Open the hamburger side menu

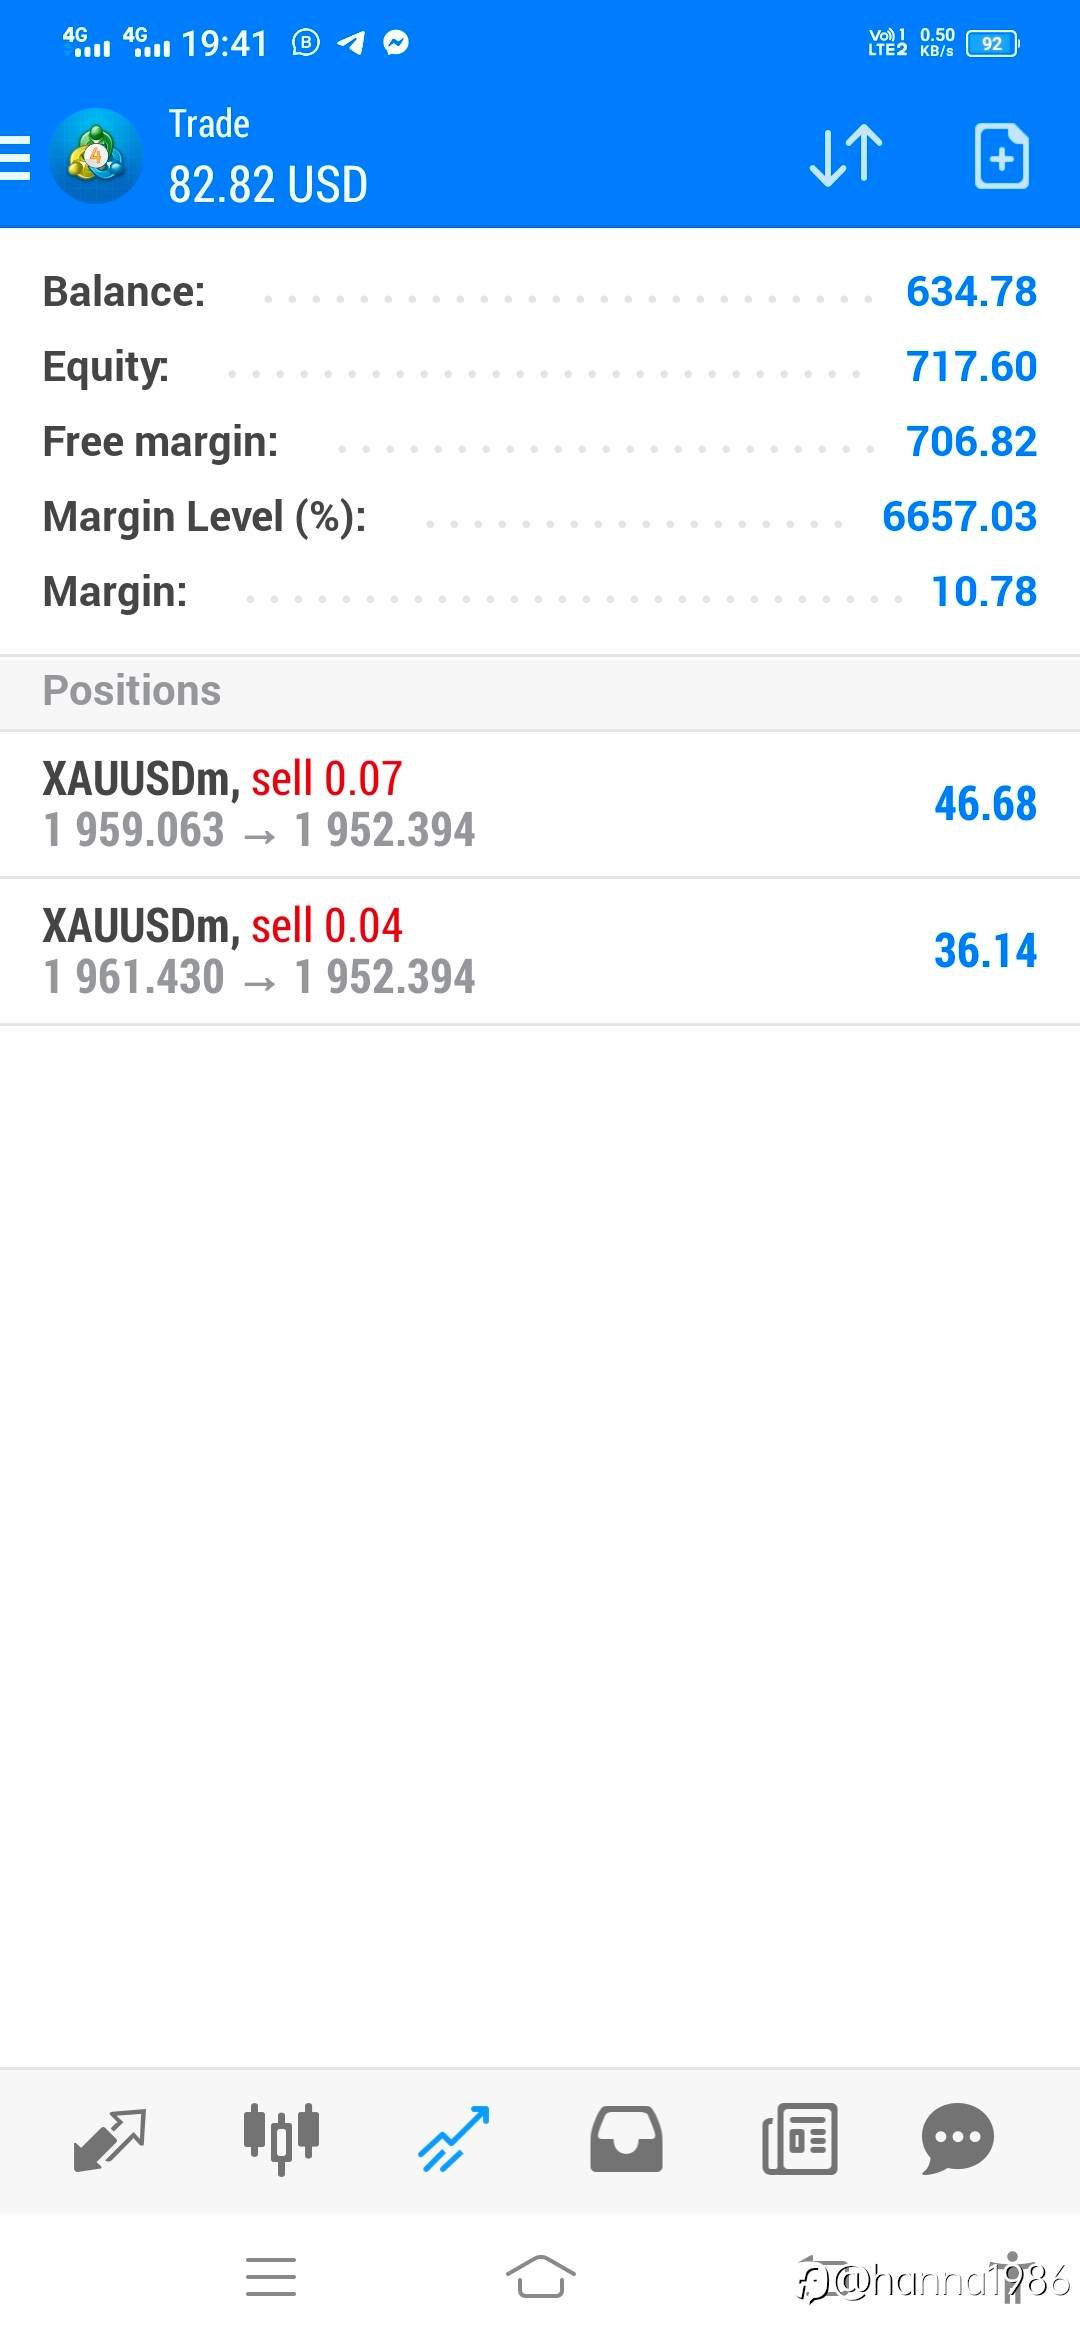16,158
